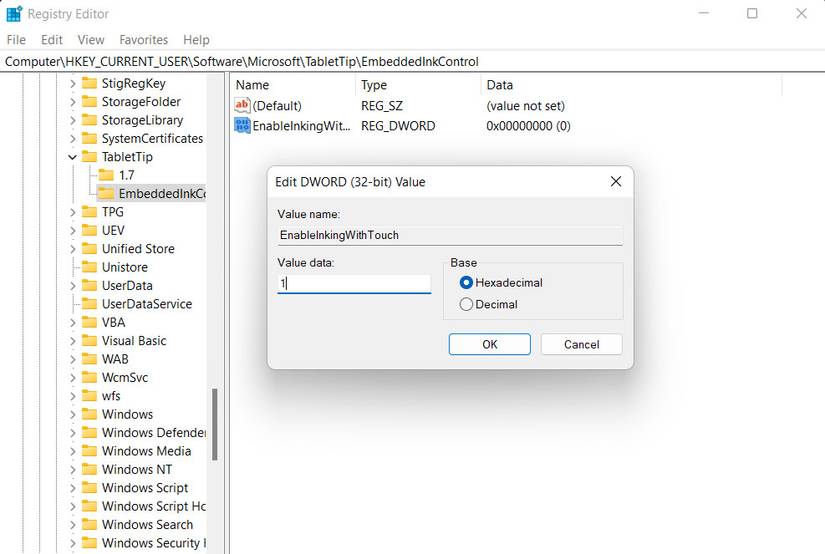
Task: Cancel the Edit DWORD dialog
Action: (581, 345)
